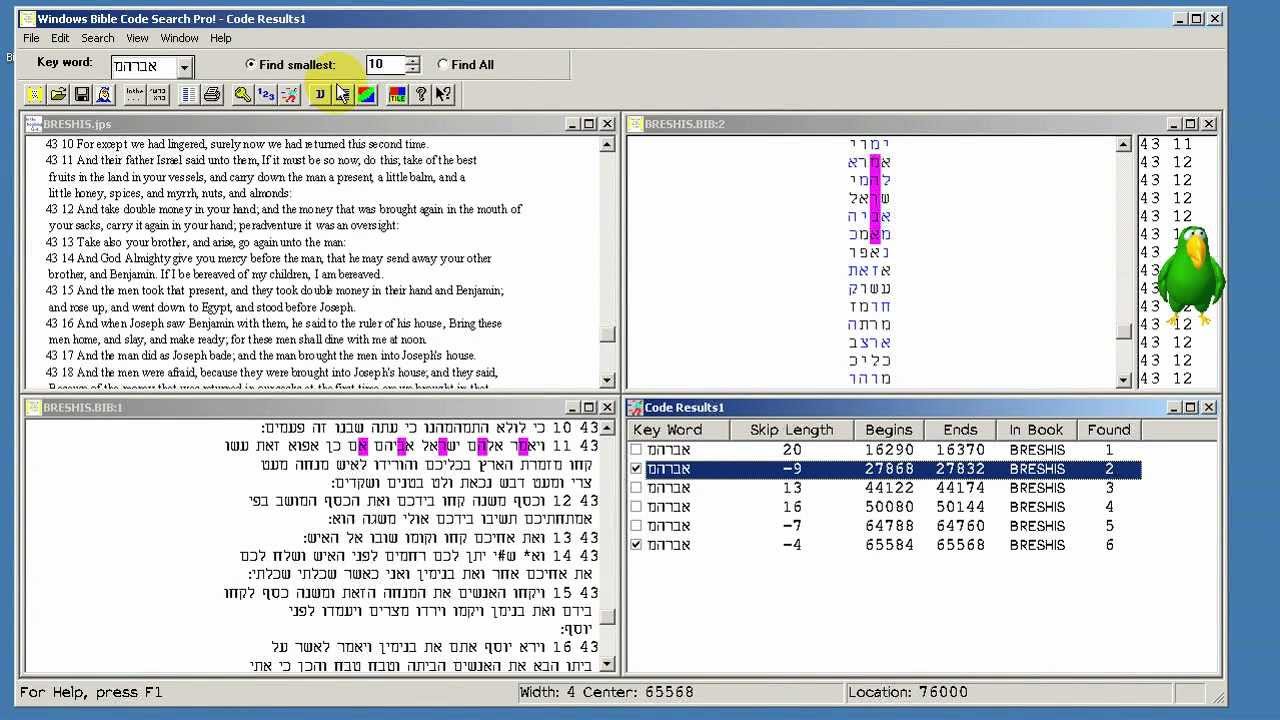
Task: Click the Save floppy disk icon
Action: click(x=82, y=94)
